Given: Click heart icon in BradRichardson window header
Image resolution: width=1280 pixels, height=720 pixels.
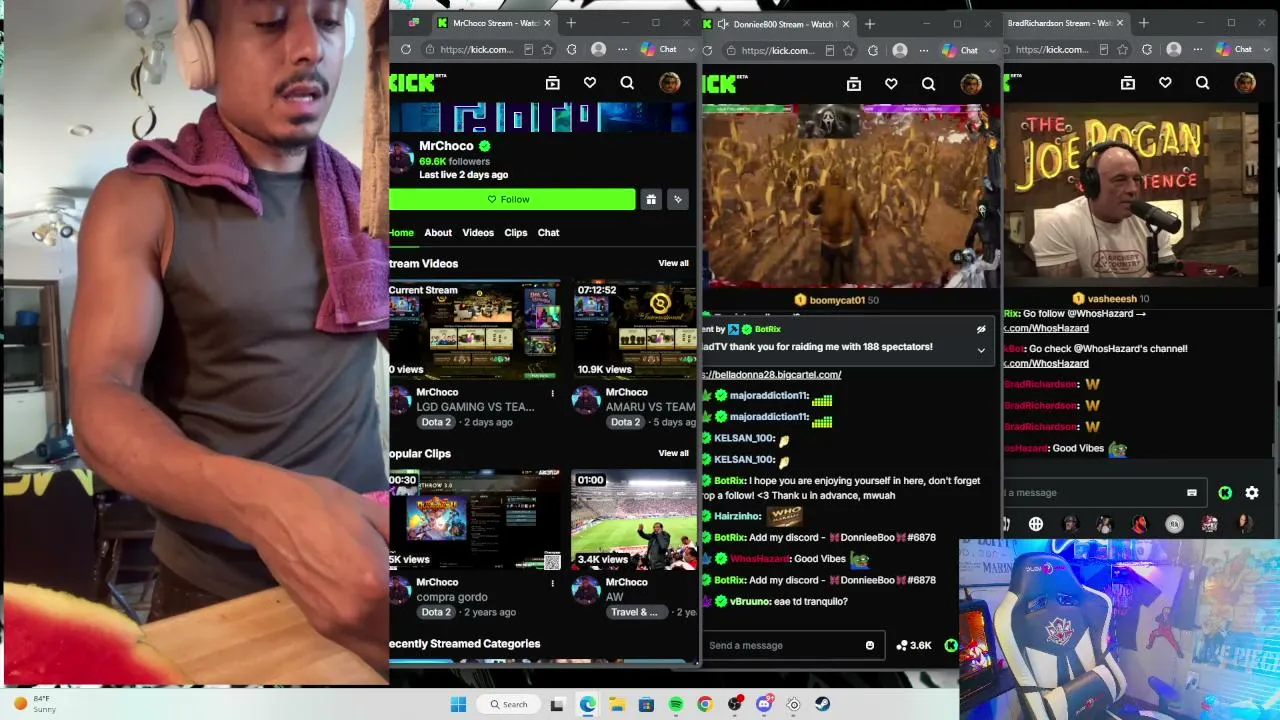Looking at the screenshot, I should pos(1165,84).
